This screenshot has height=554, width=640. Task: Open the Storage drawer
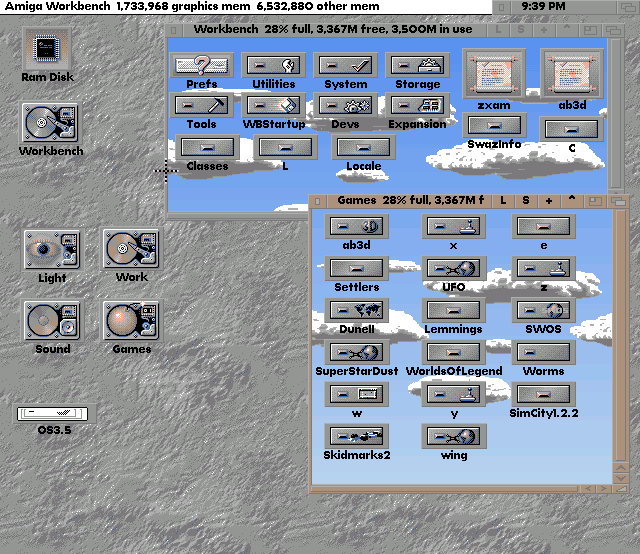tap(417, 65)
